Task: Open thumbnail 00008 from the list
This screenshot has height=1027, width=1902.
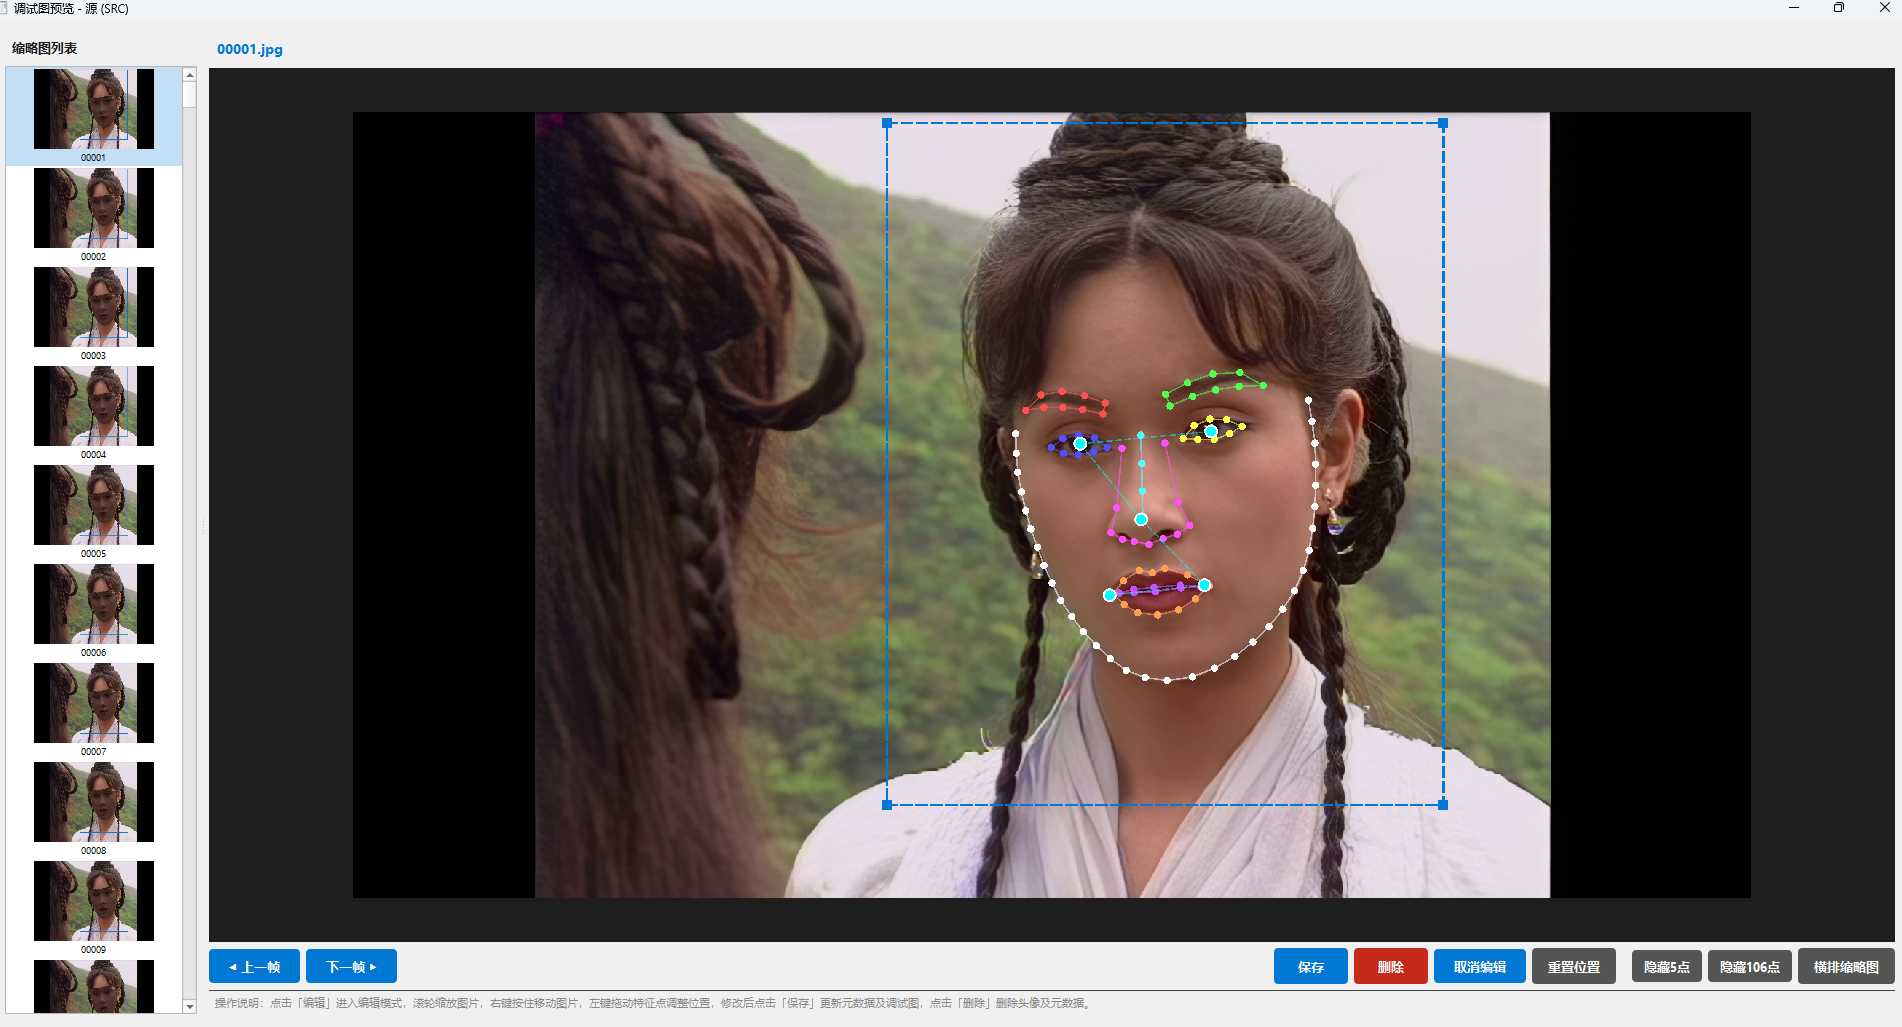Action: 94,809
